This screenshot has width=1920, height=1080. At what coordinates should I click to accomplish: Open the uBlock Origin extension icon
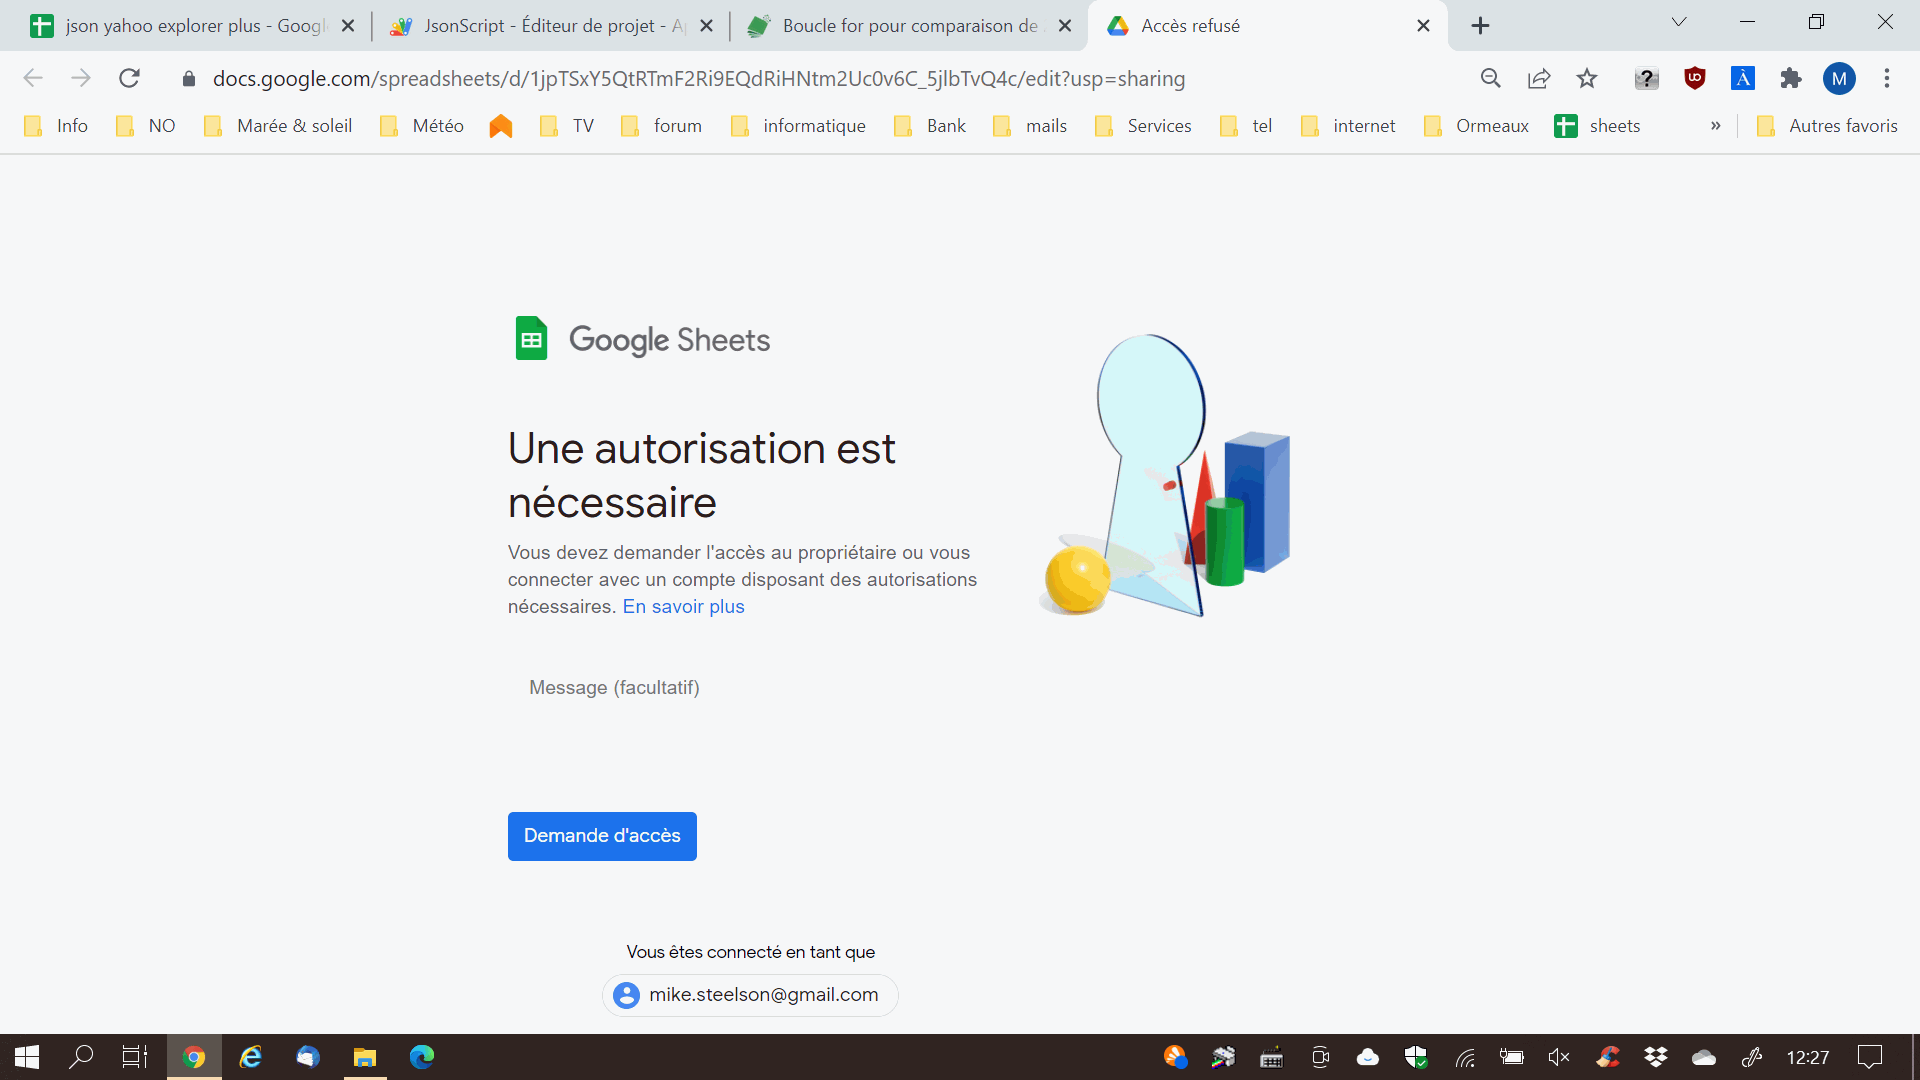click(x=1694, y=78)
